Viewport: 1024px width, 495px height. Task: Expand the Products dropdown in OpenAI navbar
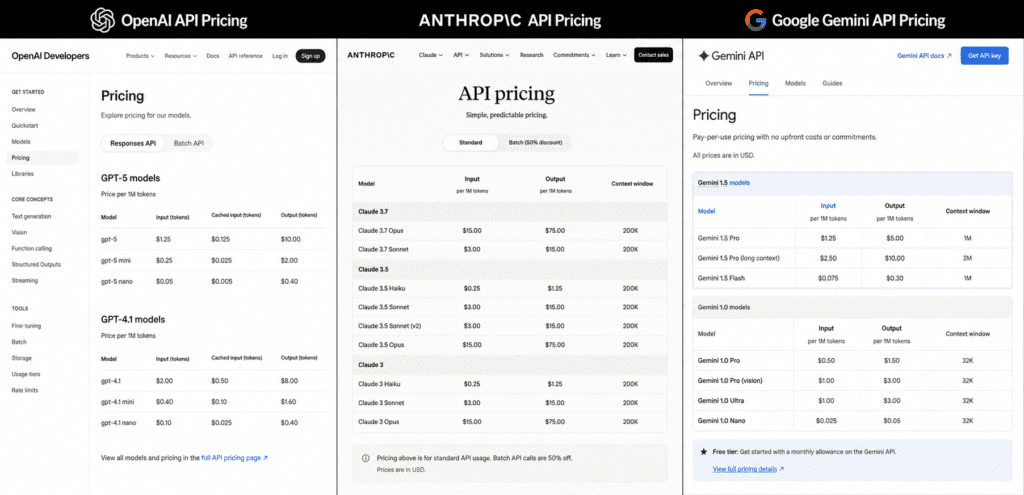[x=140, y=56]
